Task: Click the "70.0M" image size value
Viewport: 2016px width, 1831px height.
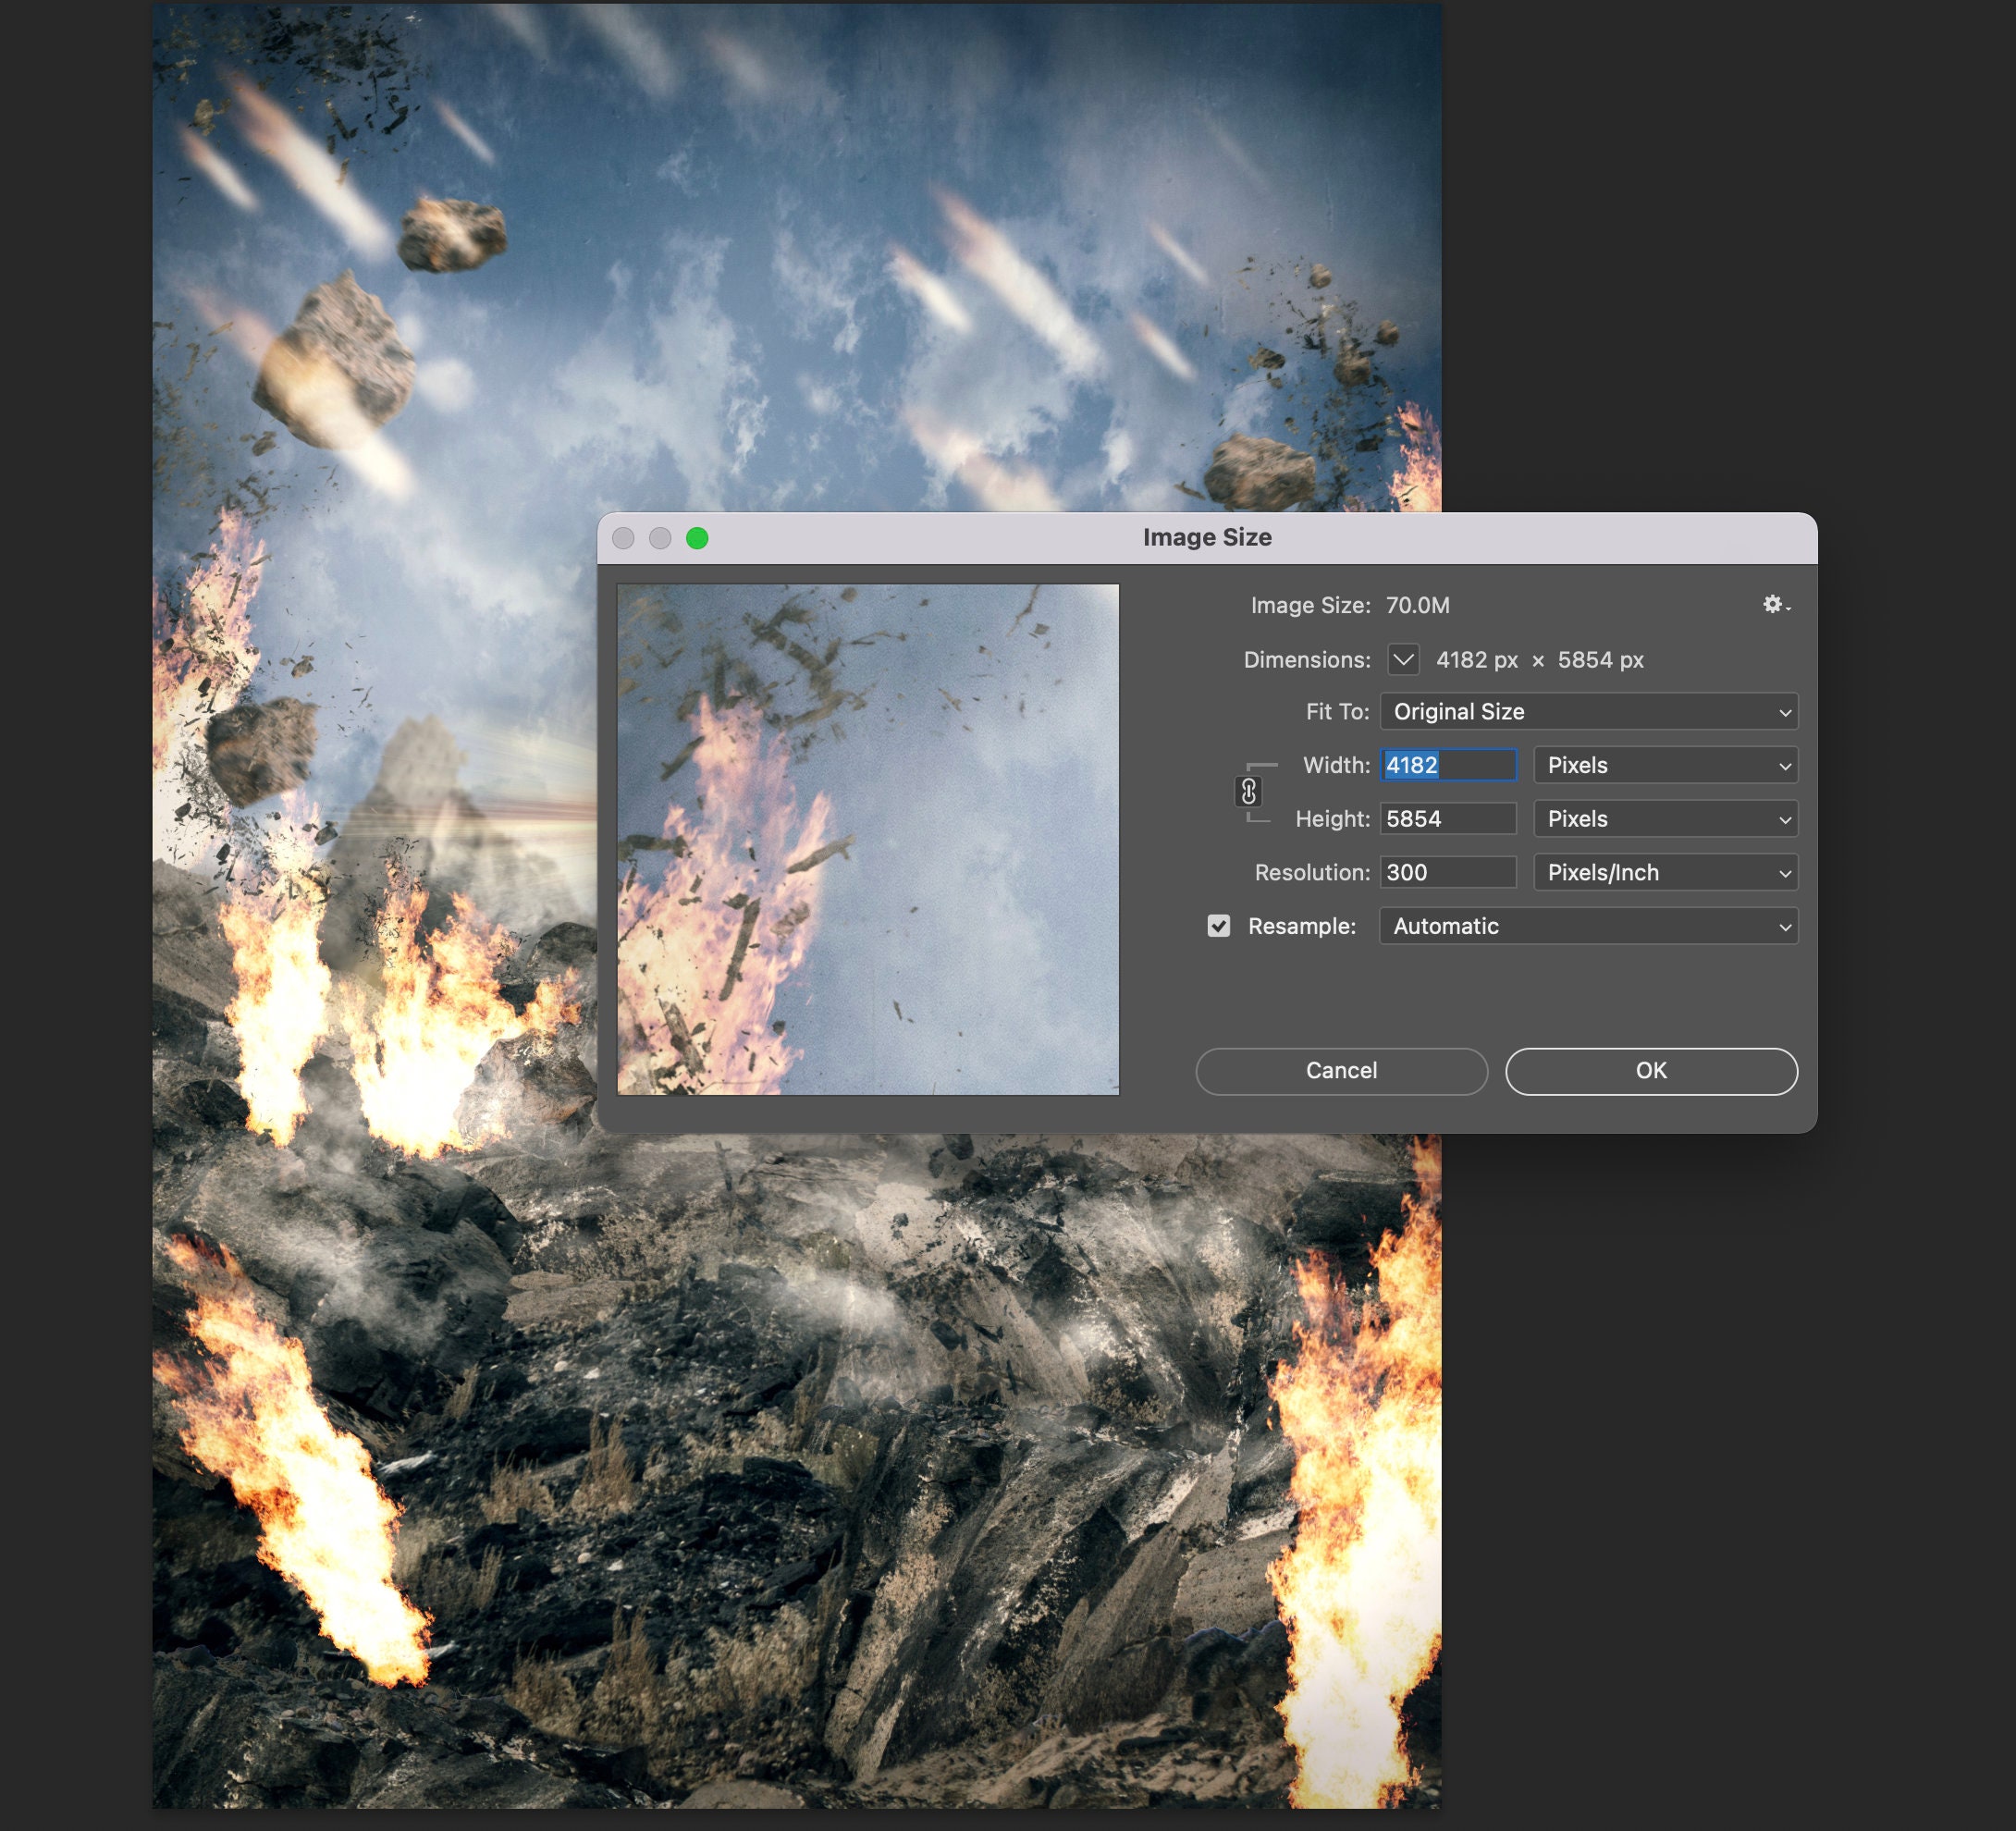Action: (1417, 606)
